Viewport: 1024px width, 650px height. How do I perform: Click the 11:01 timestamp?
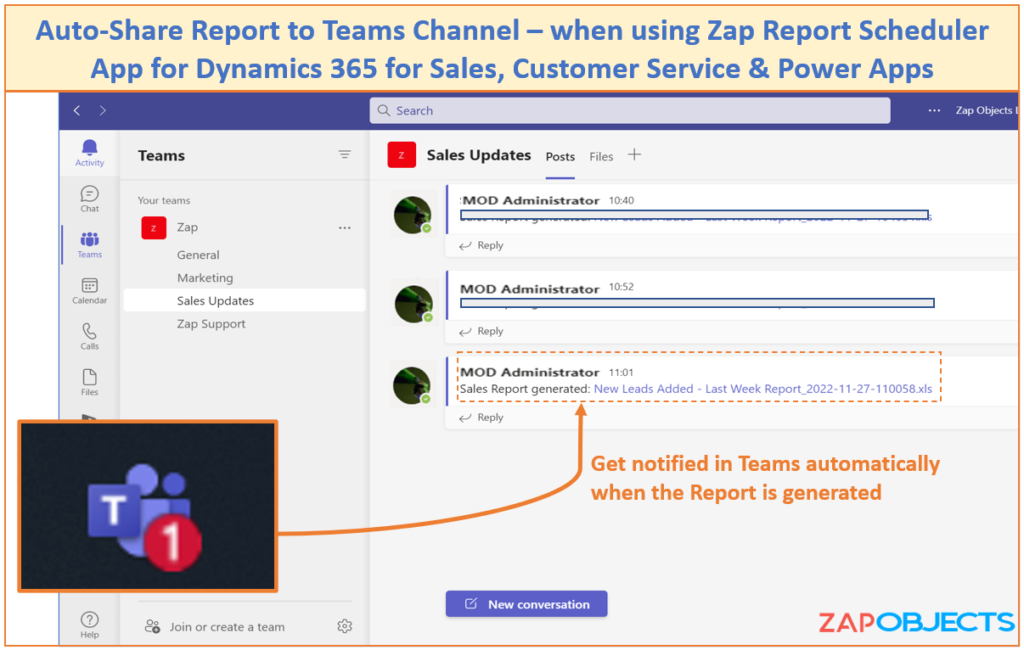pos(621,372)
